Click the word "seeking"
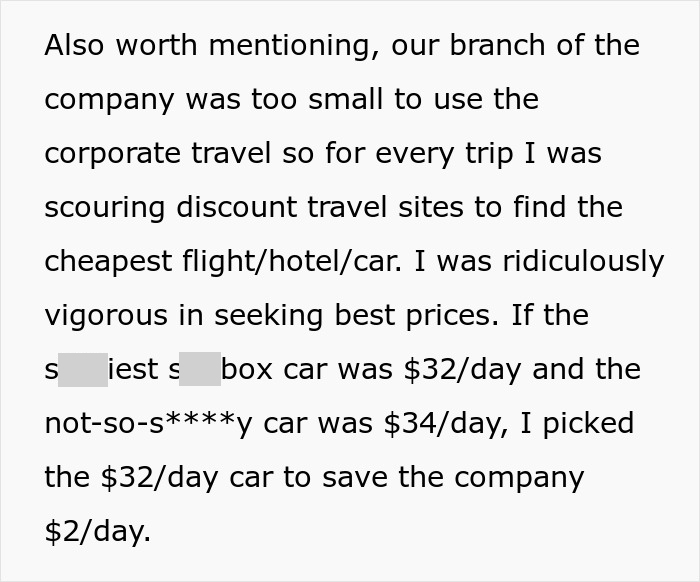The width and height of the screenshot is (700, 582). [x=276, y=315]
